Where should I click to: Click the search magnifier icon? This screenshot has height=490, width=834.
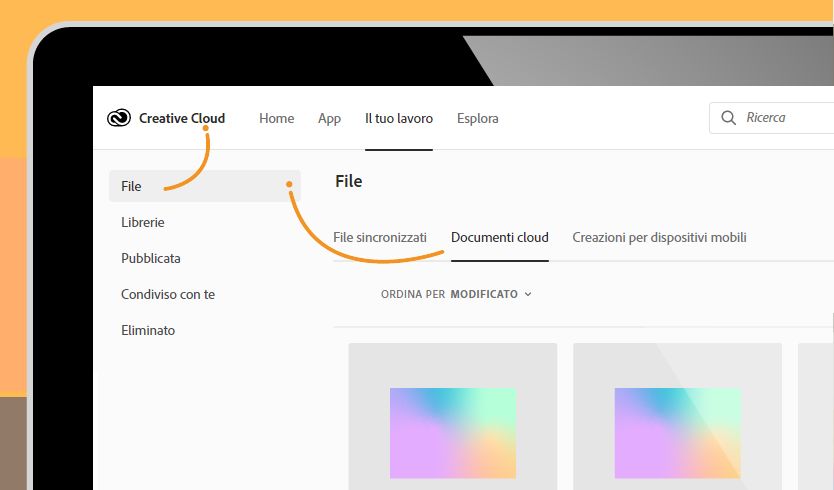(x=728, y=118)
